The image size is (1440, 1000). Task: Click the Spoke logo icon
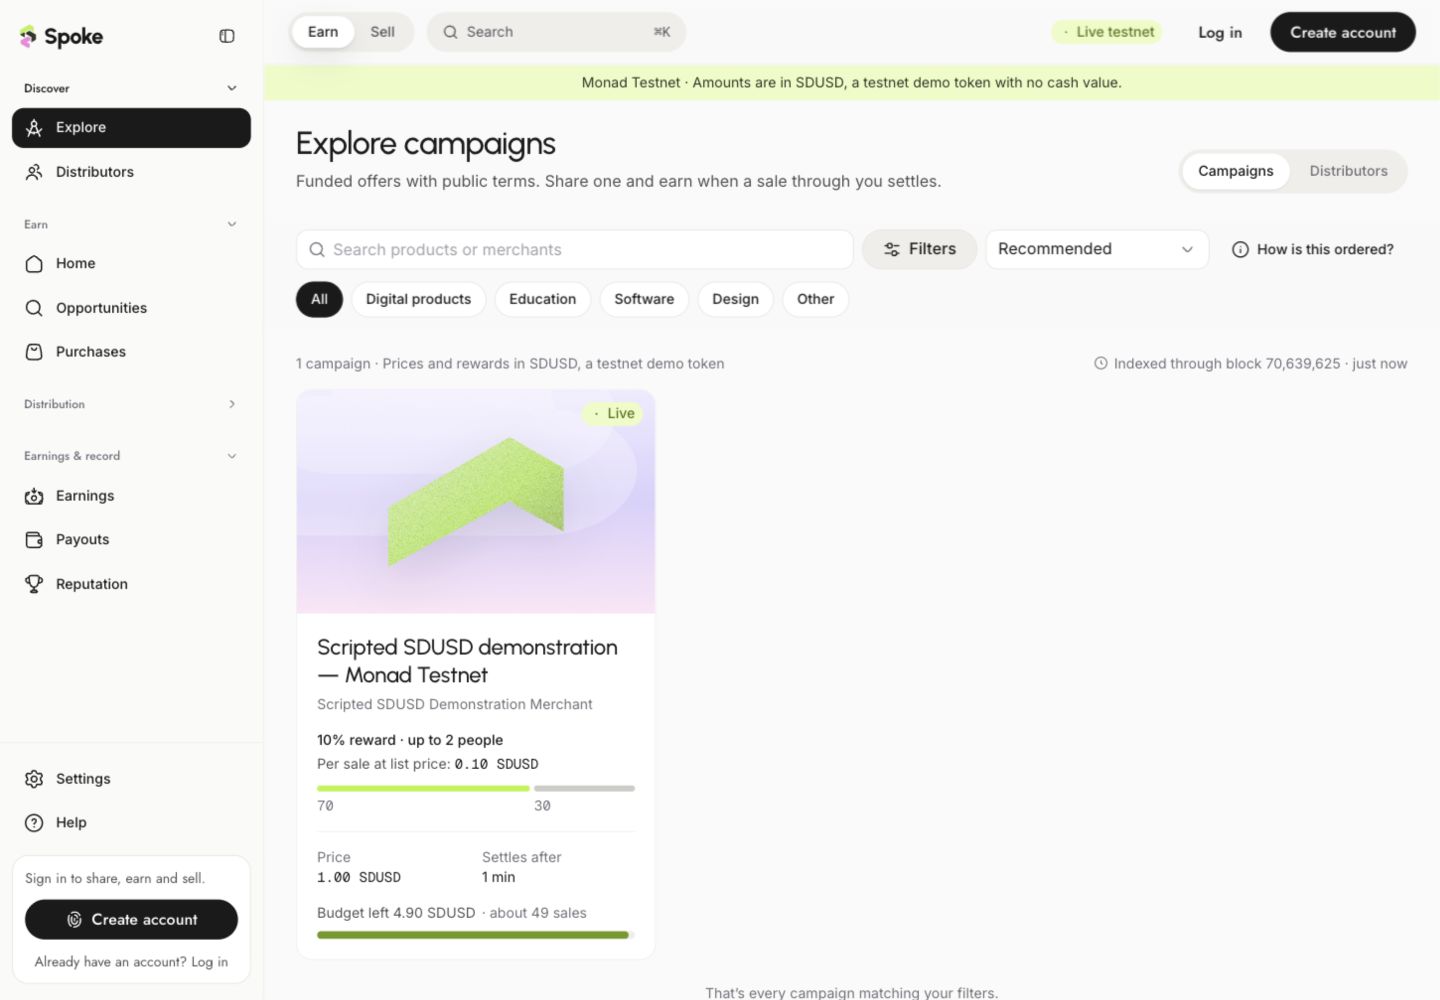[x=28, y=37]
